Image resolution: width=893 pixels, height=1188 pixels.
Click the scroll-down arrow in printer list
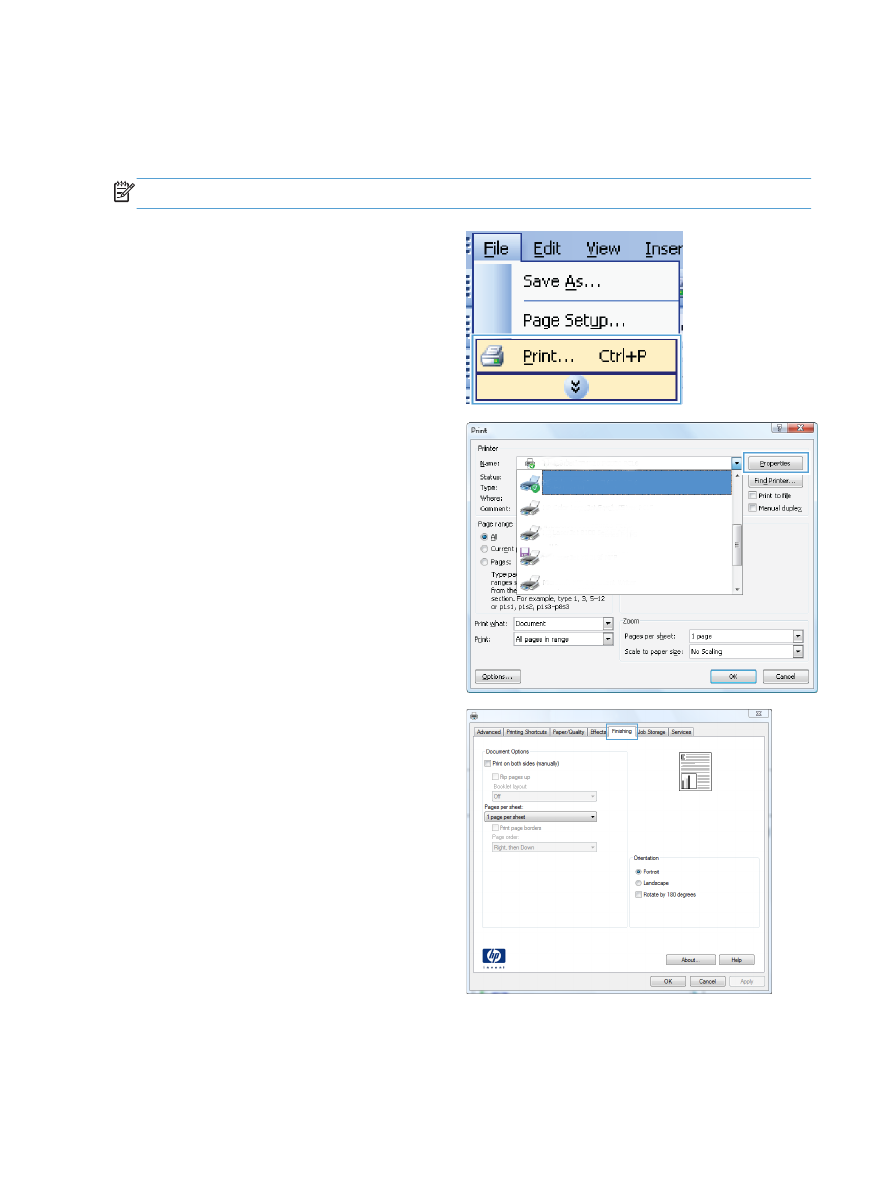pos(737,589)
